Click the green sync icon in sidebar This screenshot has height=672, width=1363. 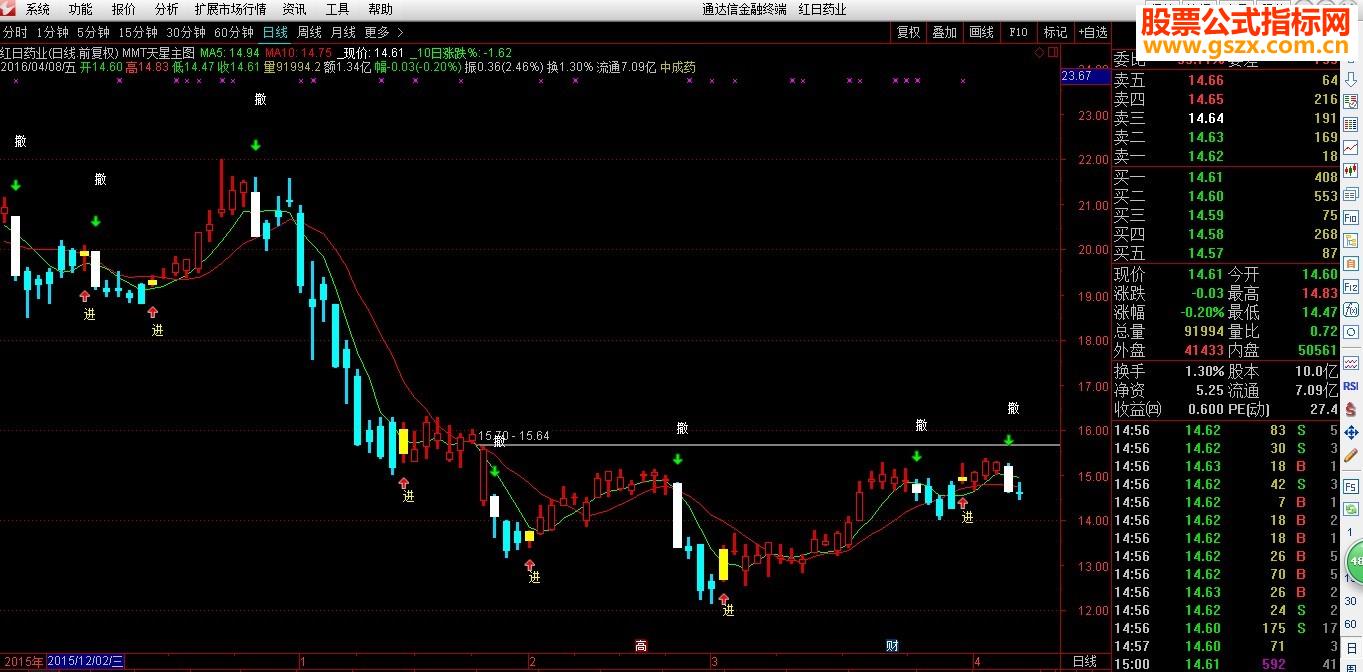pyautogui.click(x=1350, y=510)
